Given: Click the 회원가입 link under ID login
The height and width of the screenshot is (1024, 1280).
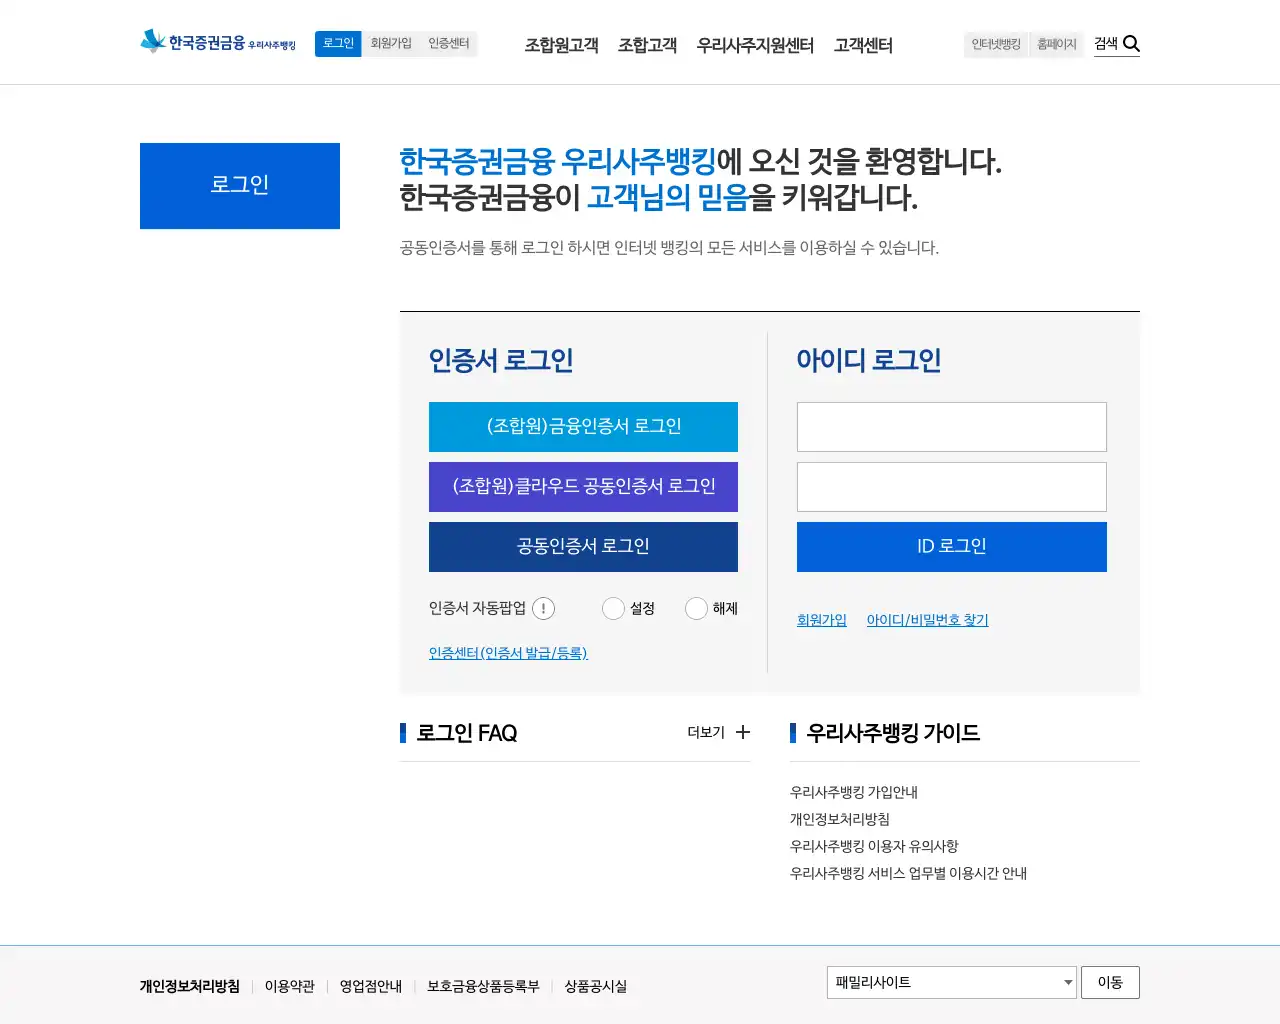Looking at the screenshot, I should click(x=822, y=620).
